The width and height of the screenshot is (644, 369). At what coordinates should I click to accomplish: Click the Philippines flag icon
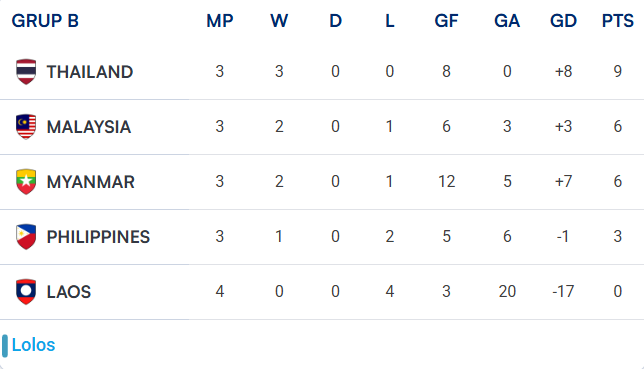click(26, 237)
